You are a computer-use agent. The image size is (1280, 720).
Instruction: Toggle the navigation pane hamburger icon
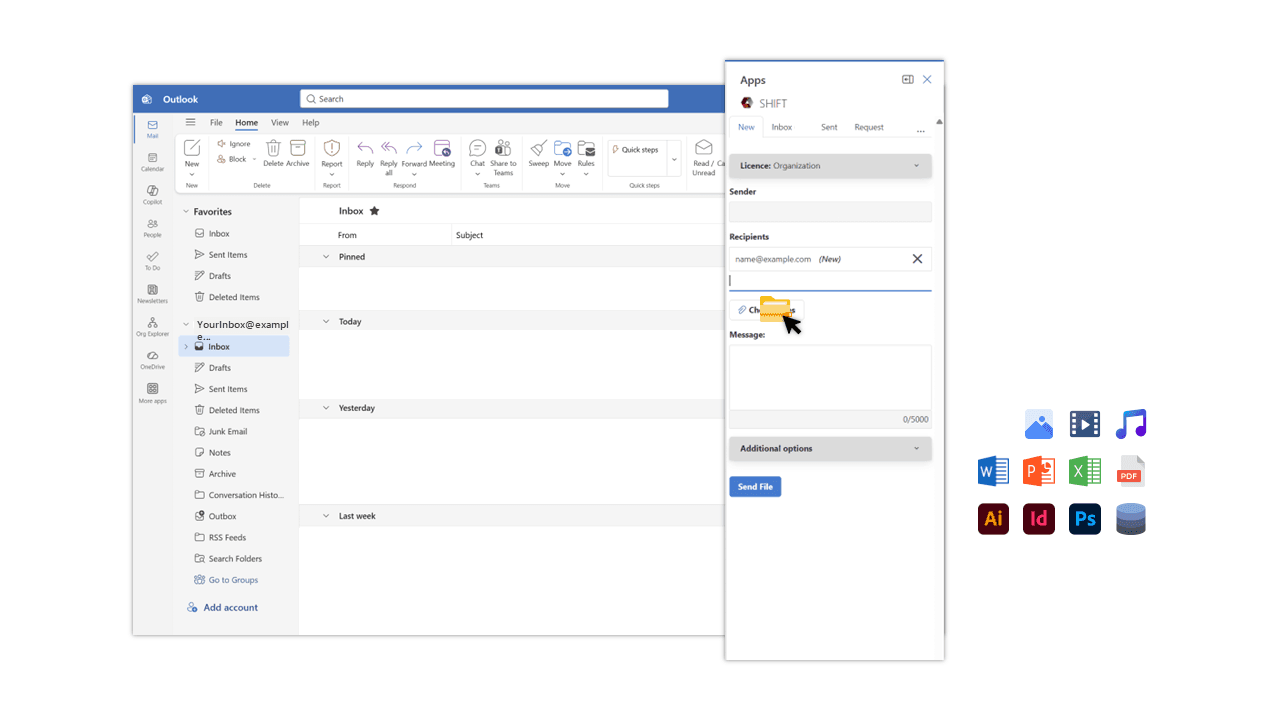tap(190, 122)
